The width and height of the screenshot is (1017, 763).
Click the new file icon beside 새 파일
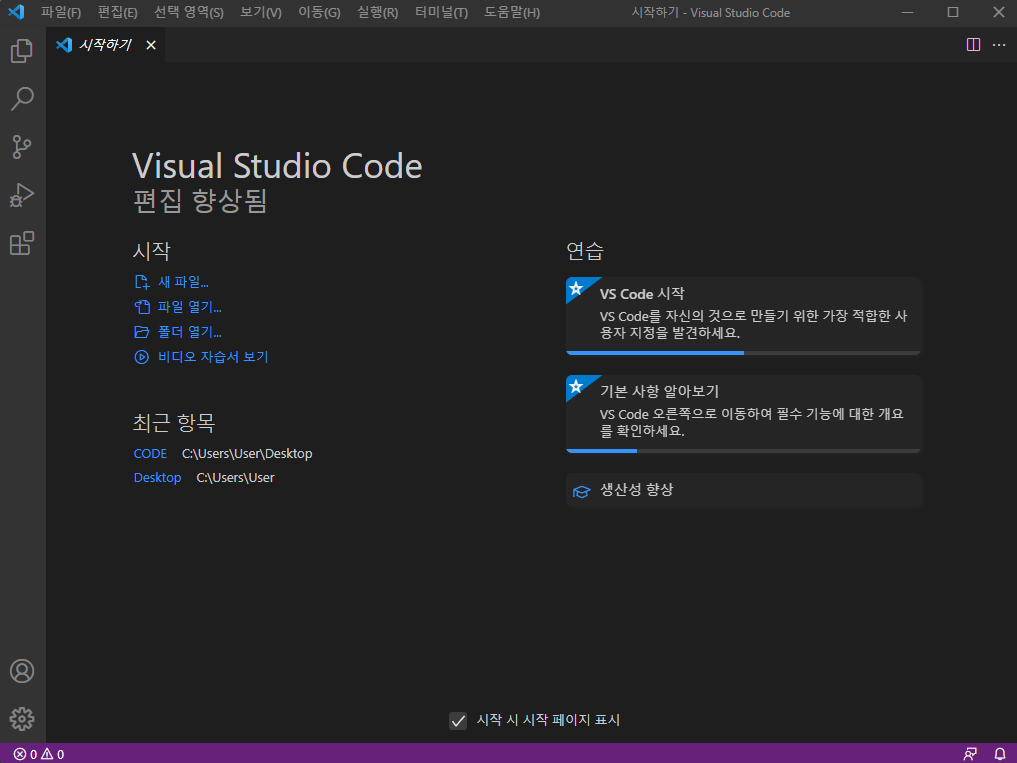tap(141, 282)
